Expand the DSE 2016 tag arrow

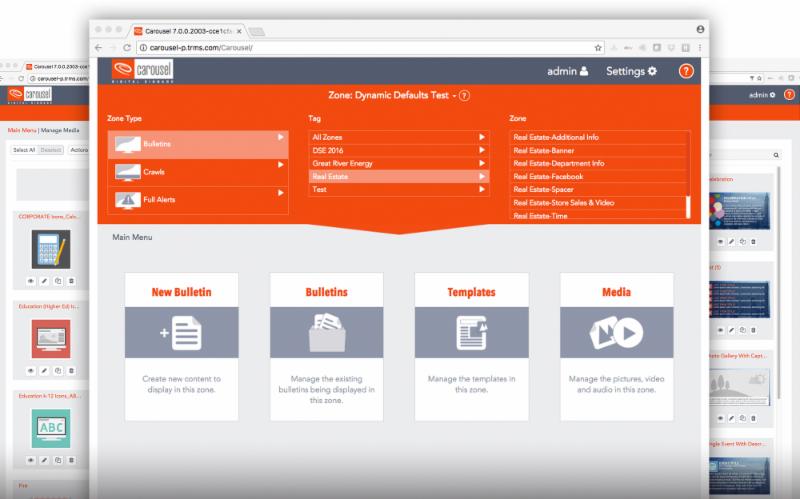tap(482, 150)
